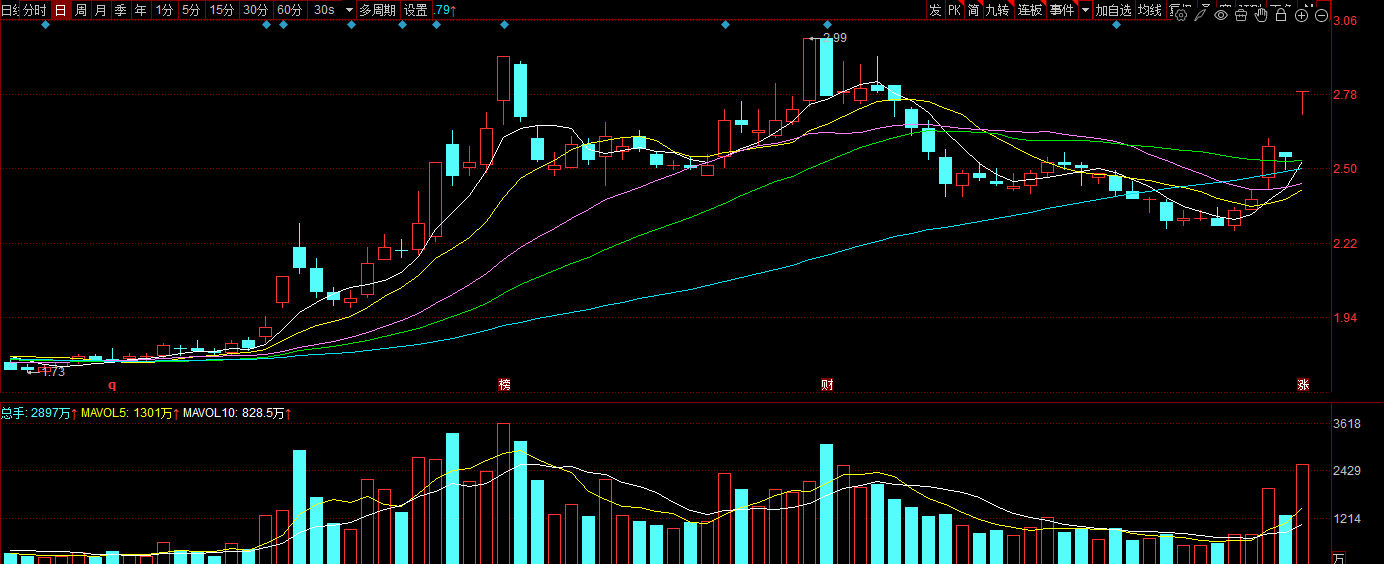Click the 1.94 price axis label
The image size is (1384, 564).
[x=1345, y=318]
